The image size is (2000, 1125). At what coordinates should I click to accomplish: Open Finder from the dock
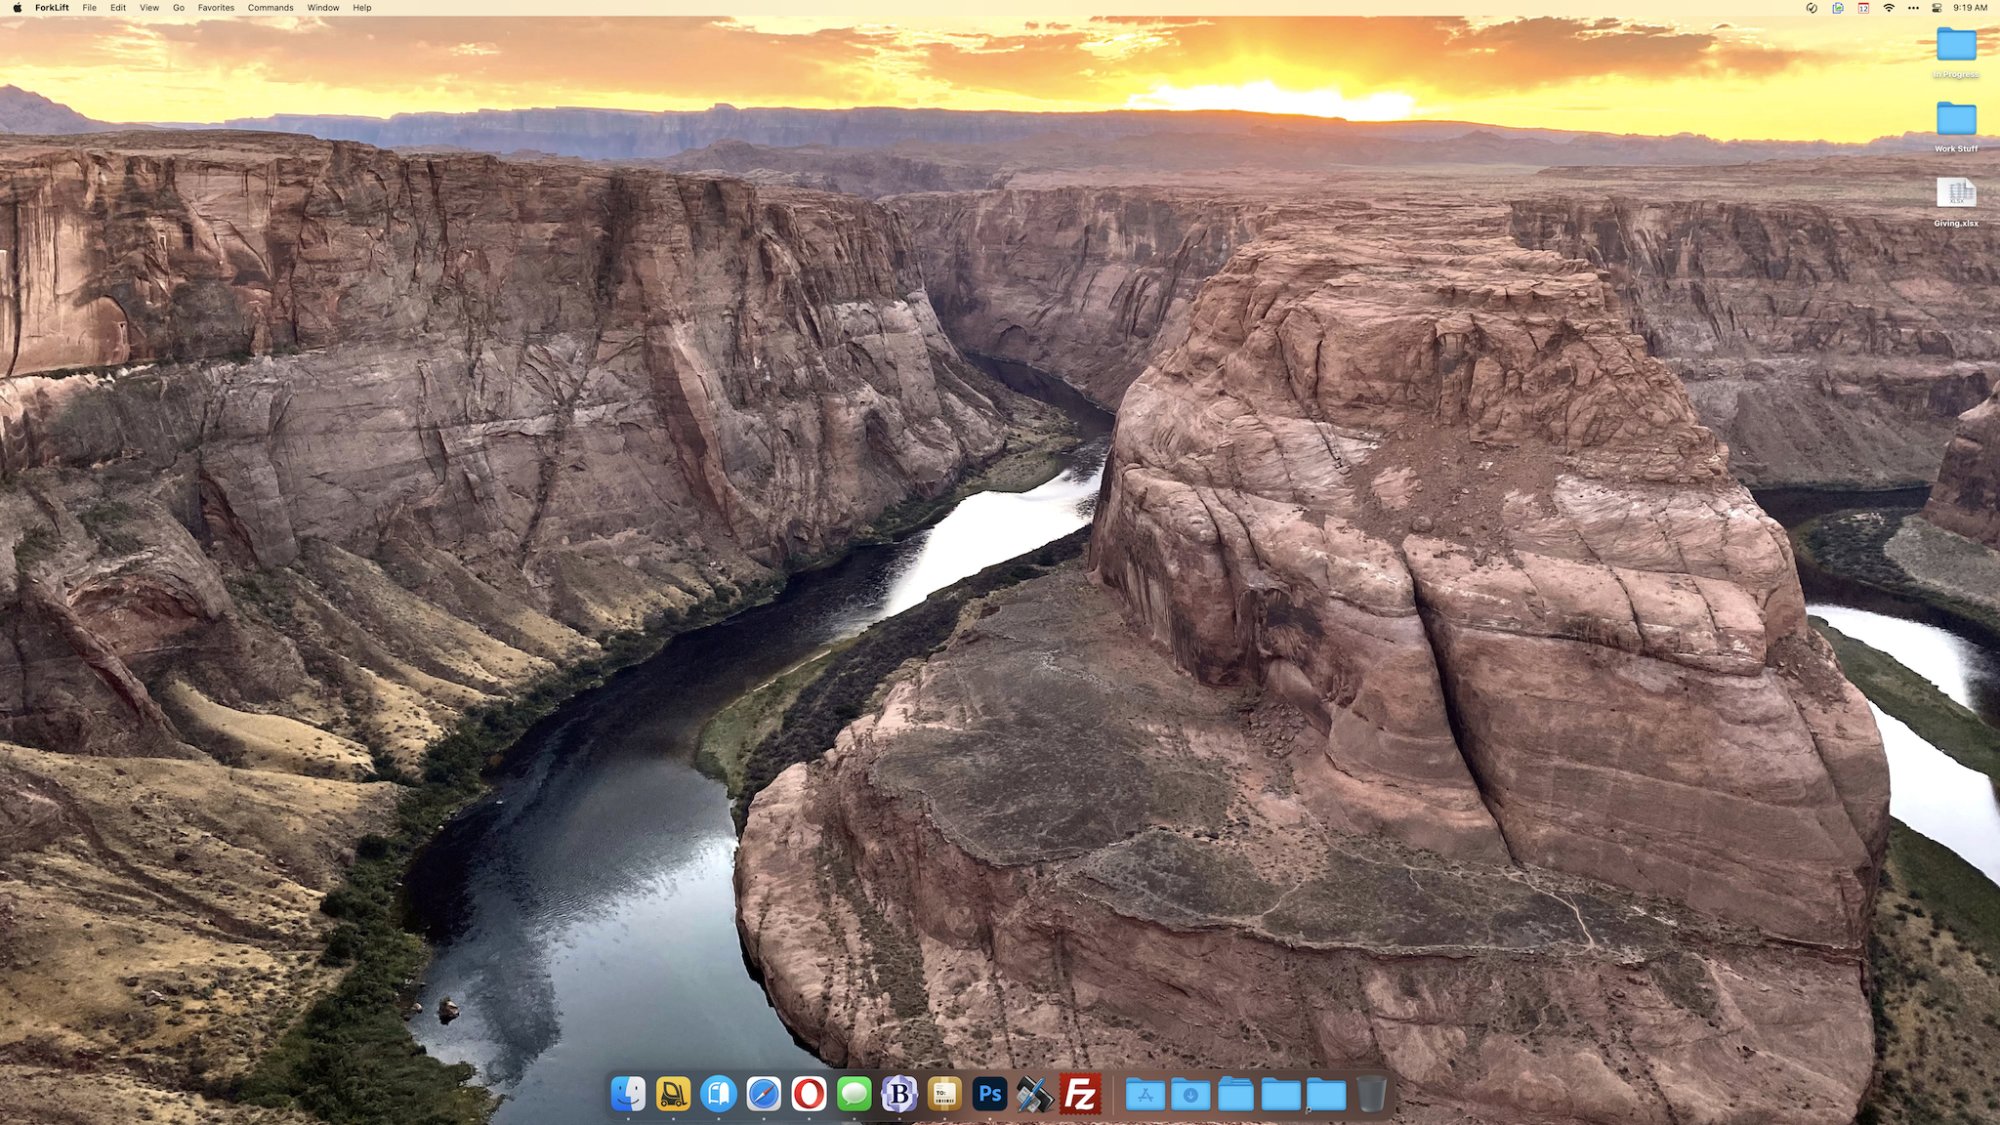point(628,1094)
